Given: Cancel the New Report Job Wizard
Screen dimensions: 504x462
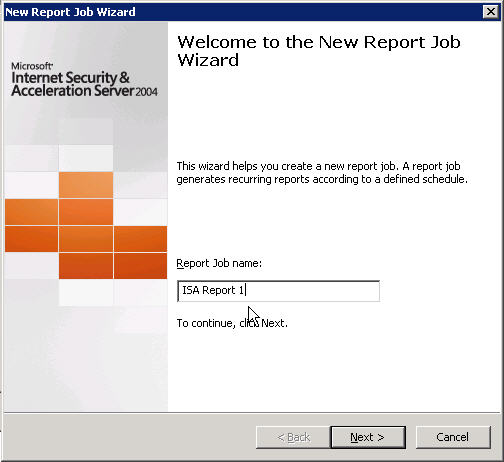Looking at the screenshot, I should (x=453, y=437).
